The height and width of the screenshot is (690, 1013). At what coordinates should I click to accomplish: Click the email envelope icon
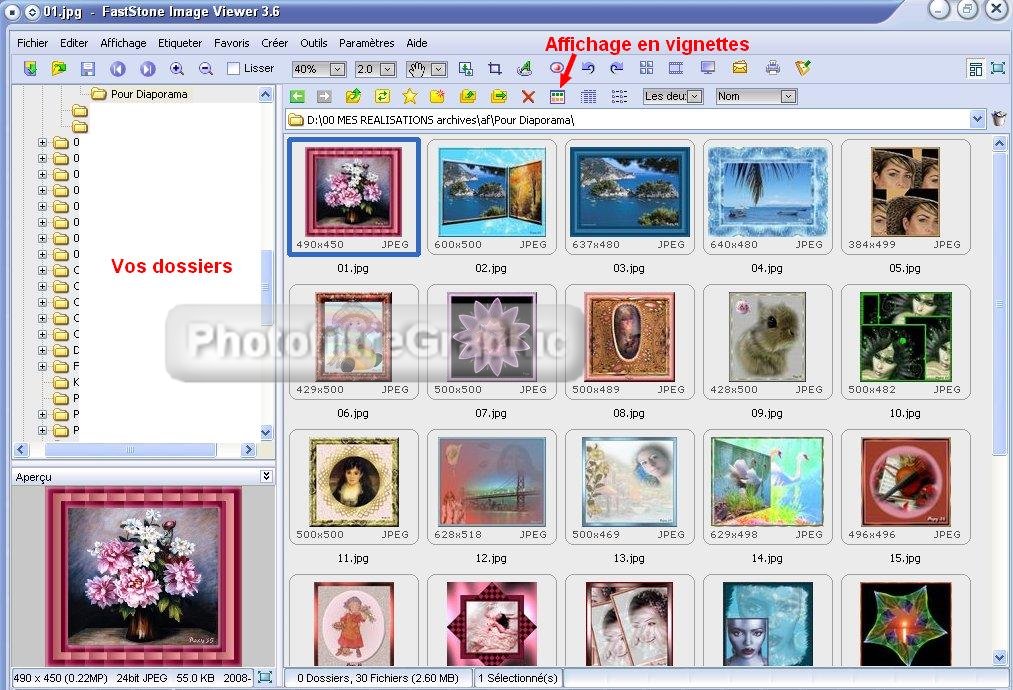(x=740, y=69)
